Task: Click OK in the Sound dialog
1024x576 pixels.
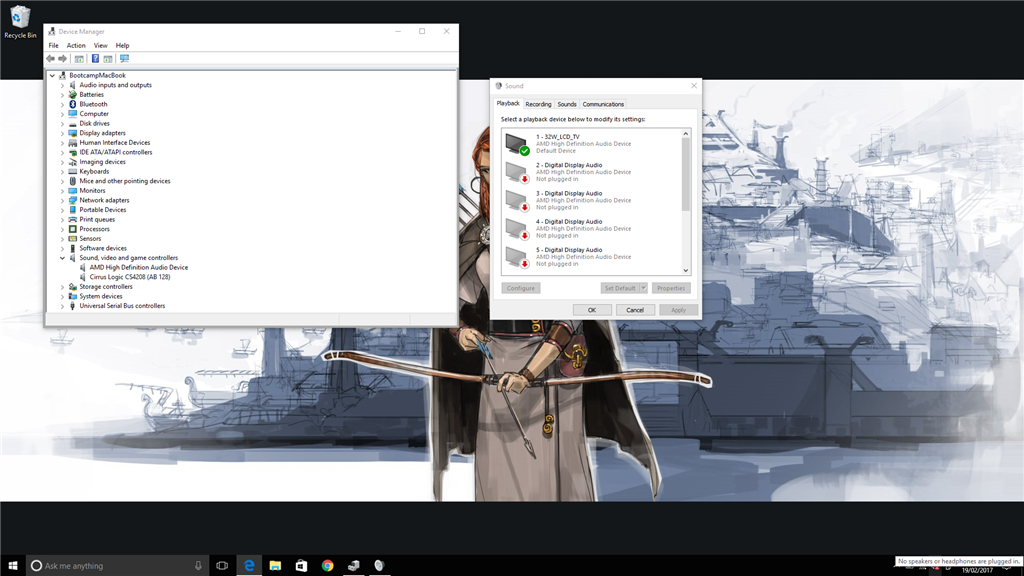Action: coord(592,310)
